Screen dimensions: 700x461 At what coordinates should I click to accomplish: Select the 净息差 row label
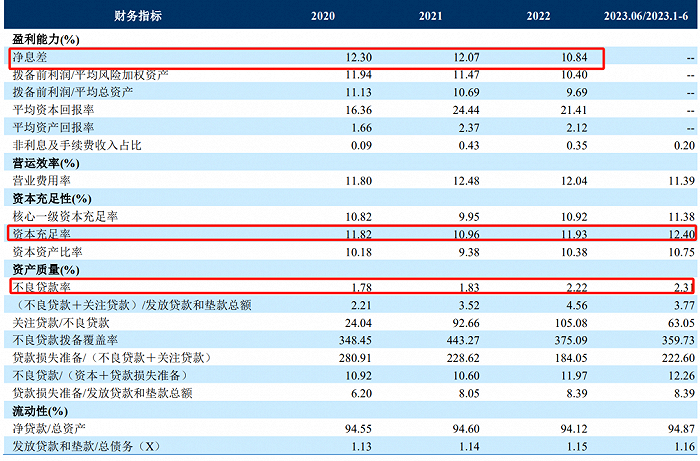pyautogui.click(x=29, y=57)
